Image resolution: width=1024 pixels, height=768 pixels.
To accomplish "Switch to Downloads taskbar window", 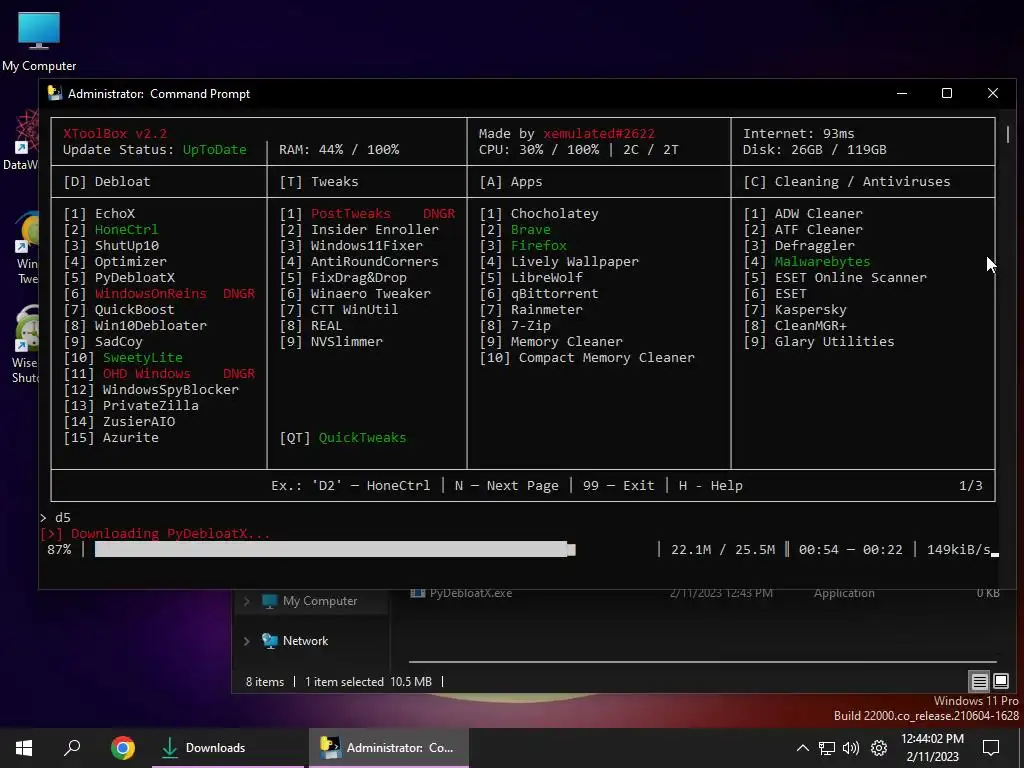I will [x=228, y=748].
